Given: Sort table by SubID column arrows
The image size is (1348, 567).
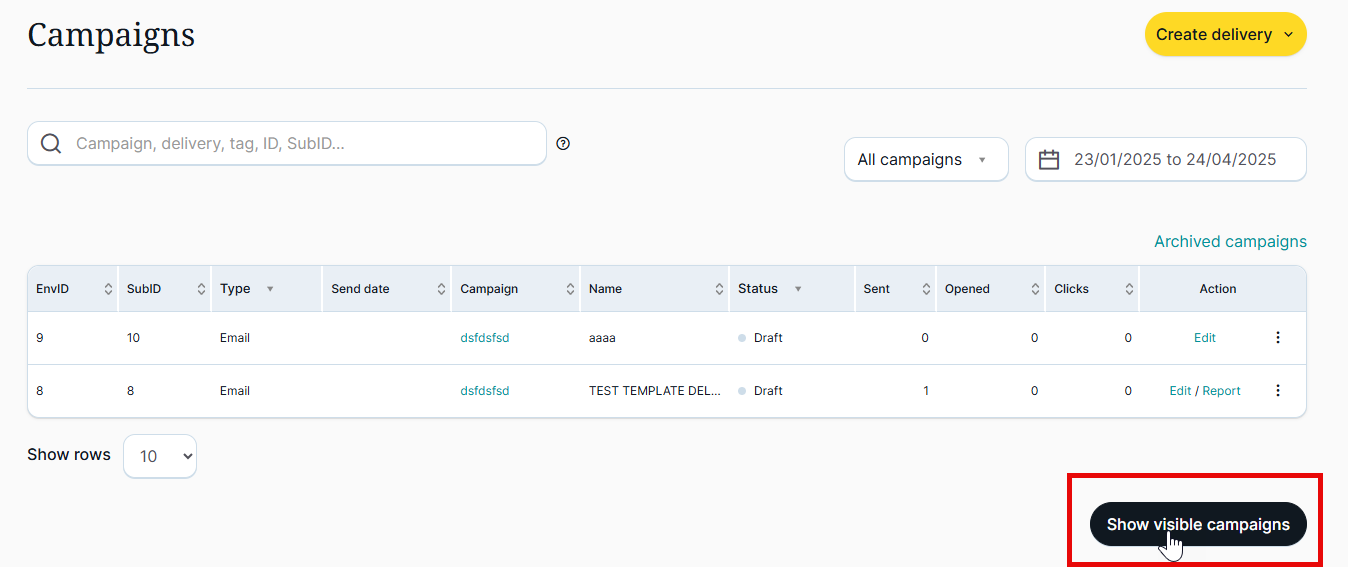Looking at the screenshot, I should point(201,289).
